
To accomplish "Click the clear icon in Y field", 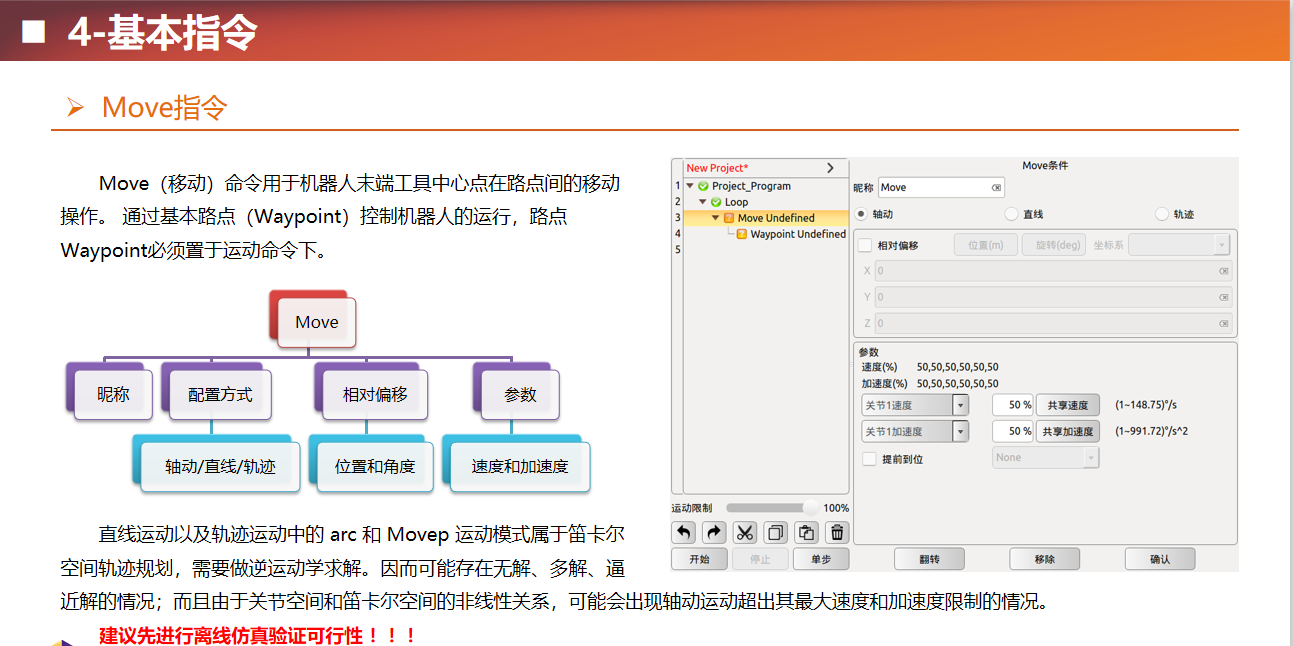I will [1223, 297].
